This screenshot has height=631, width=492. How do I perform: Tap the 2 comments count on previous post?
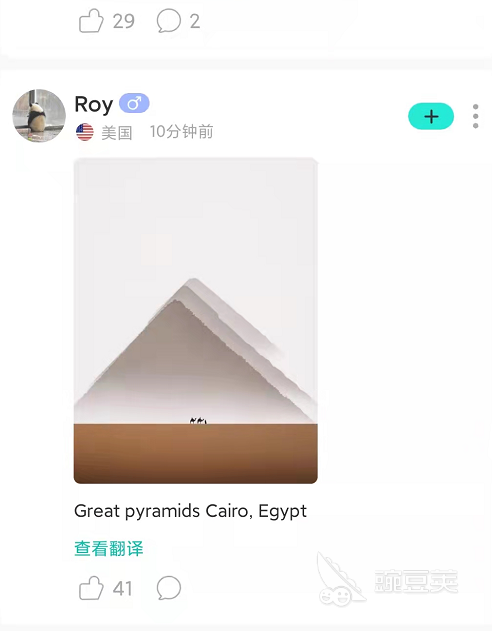point(195,21)
